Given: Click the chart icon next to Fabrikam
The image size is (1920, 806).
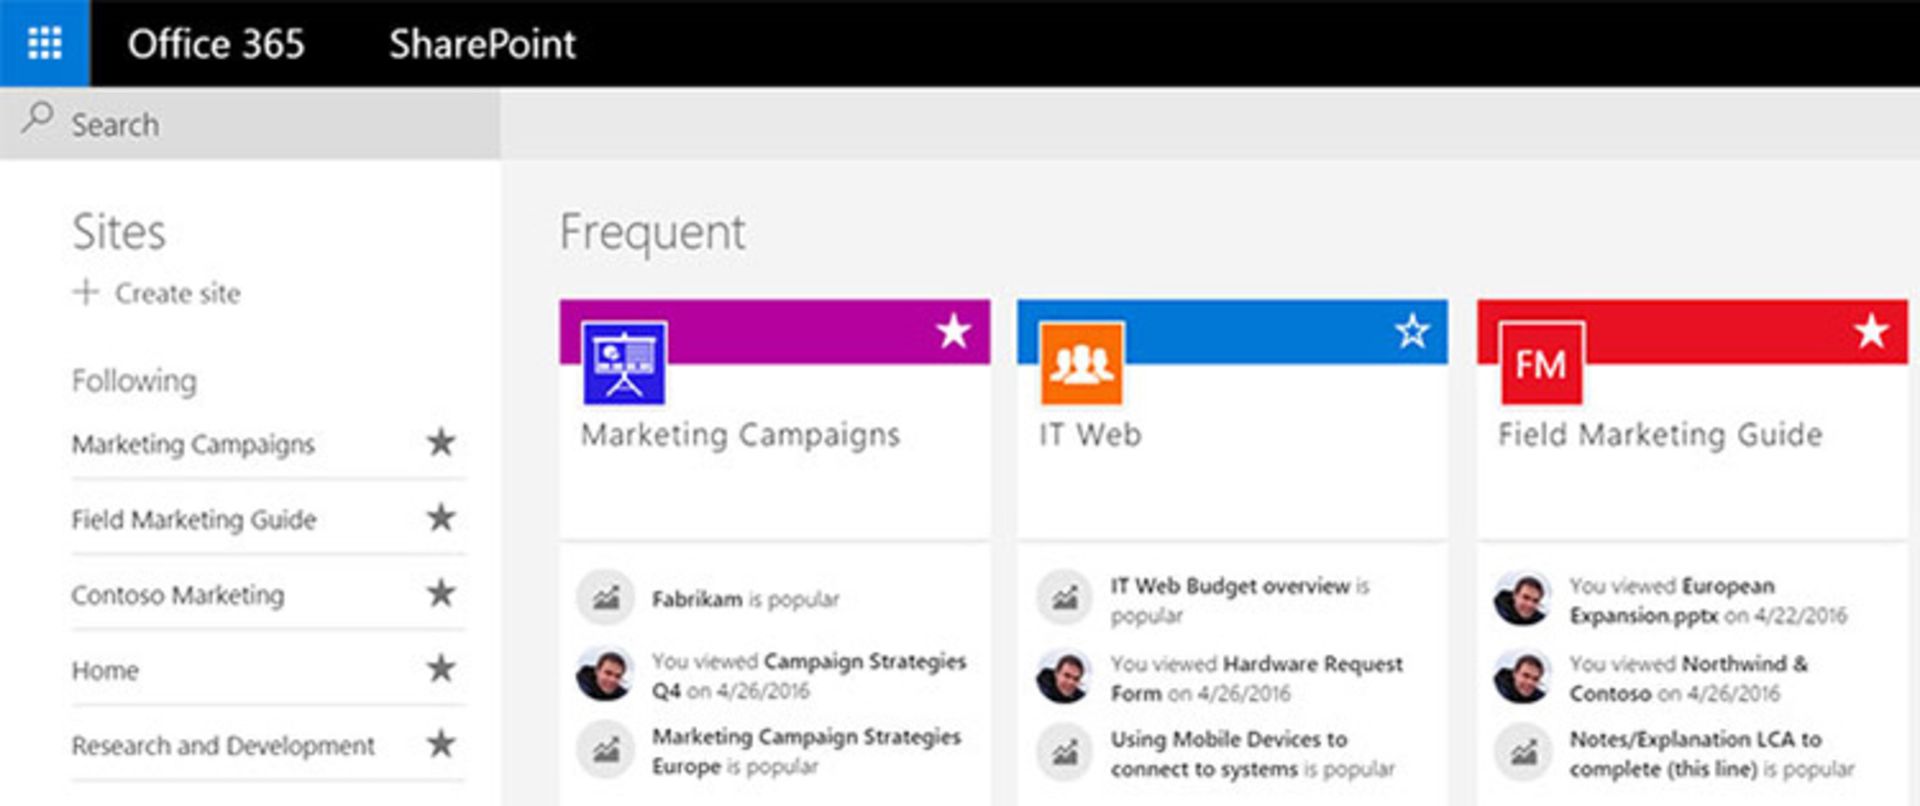Looking at the screenshot, I should click(x=606, y=598).
